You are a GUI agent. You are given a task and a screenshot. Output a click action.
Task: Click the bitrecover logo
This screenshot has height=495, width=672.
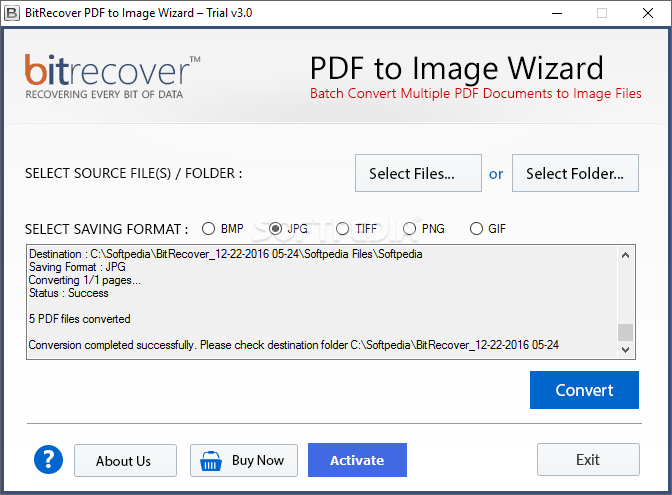[112, 77]
